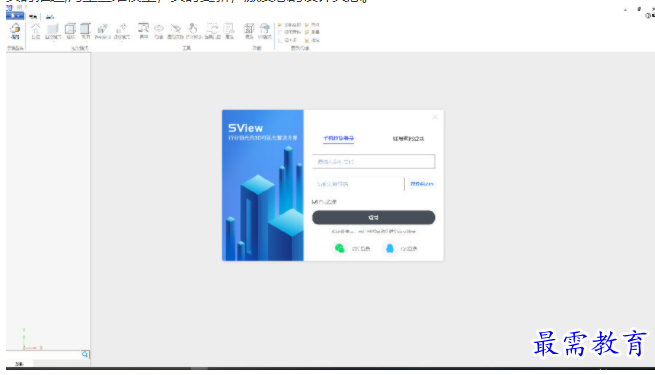Switch to the second login tab in dialog
Screen dimensions: 655x375
[x=408, y=139]
